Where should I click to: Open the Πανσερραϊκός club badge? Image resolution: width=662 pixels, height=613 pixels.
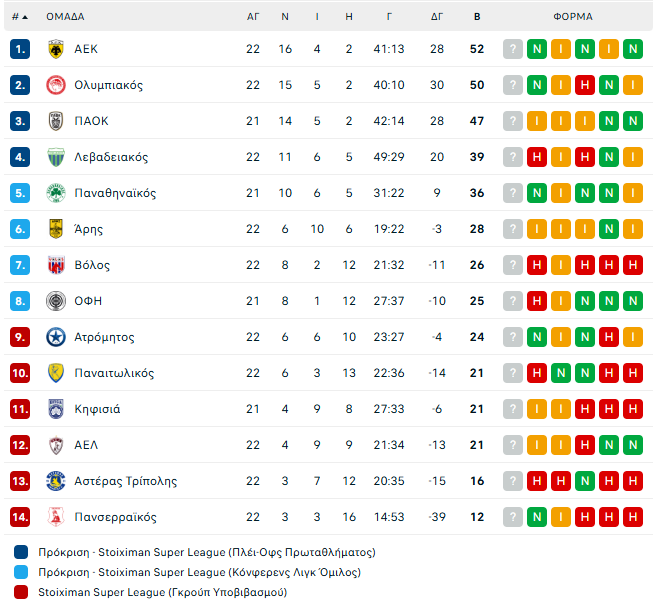coord(55,517)
